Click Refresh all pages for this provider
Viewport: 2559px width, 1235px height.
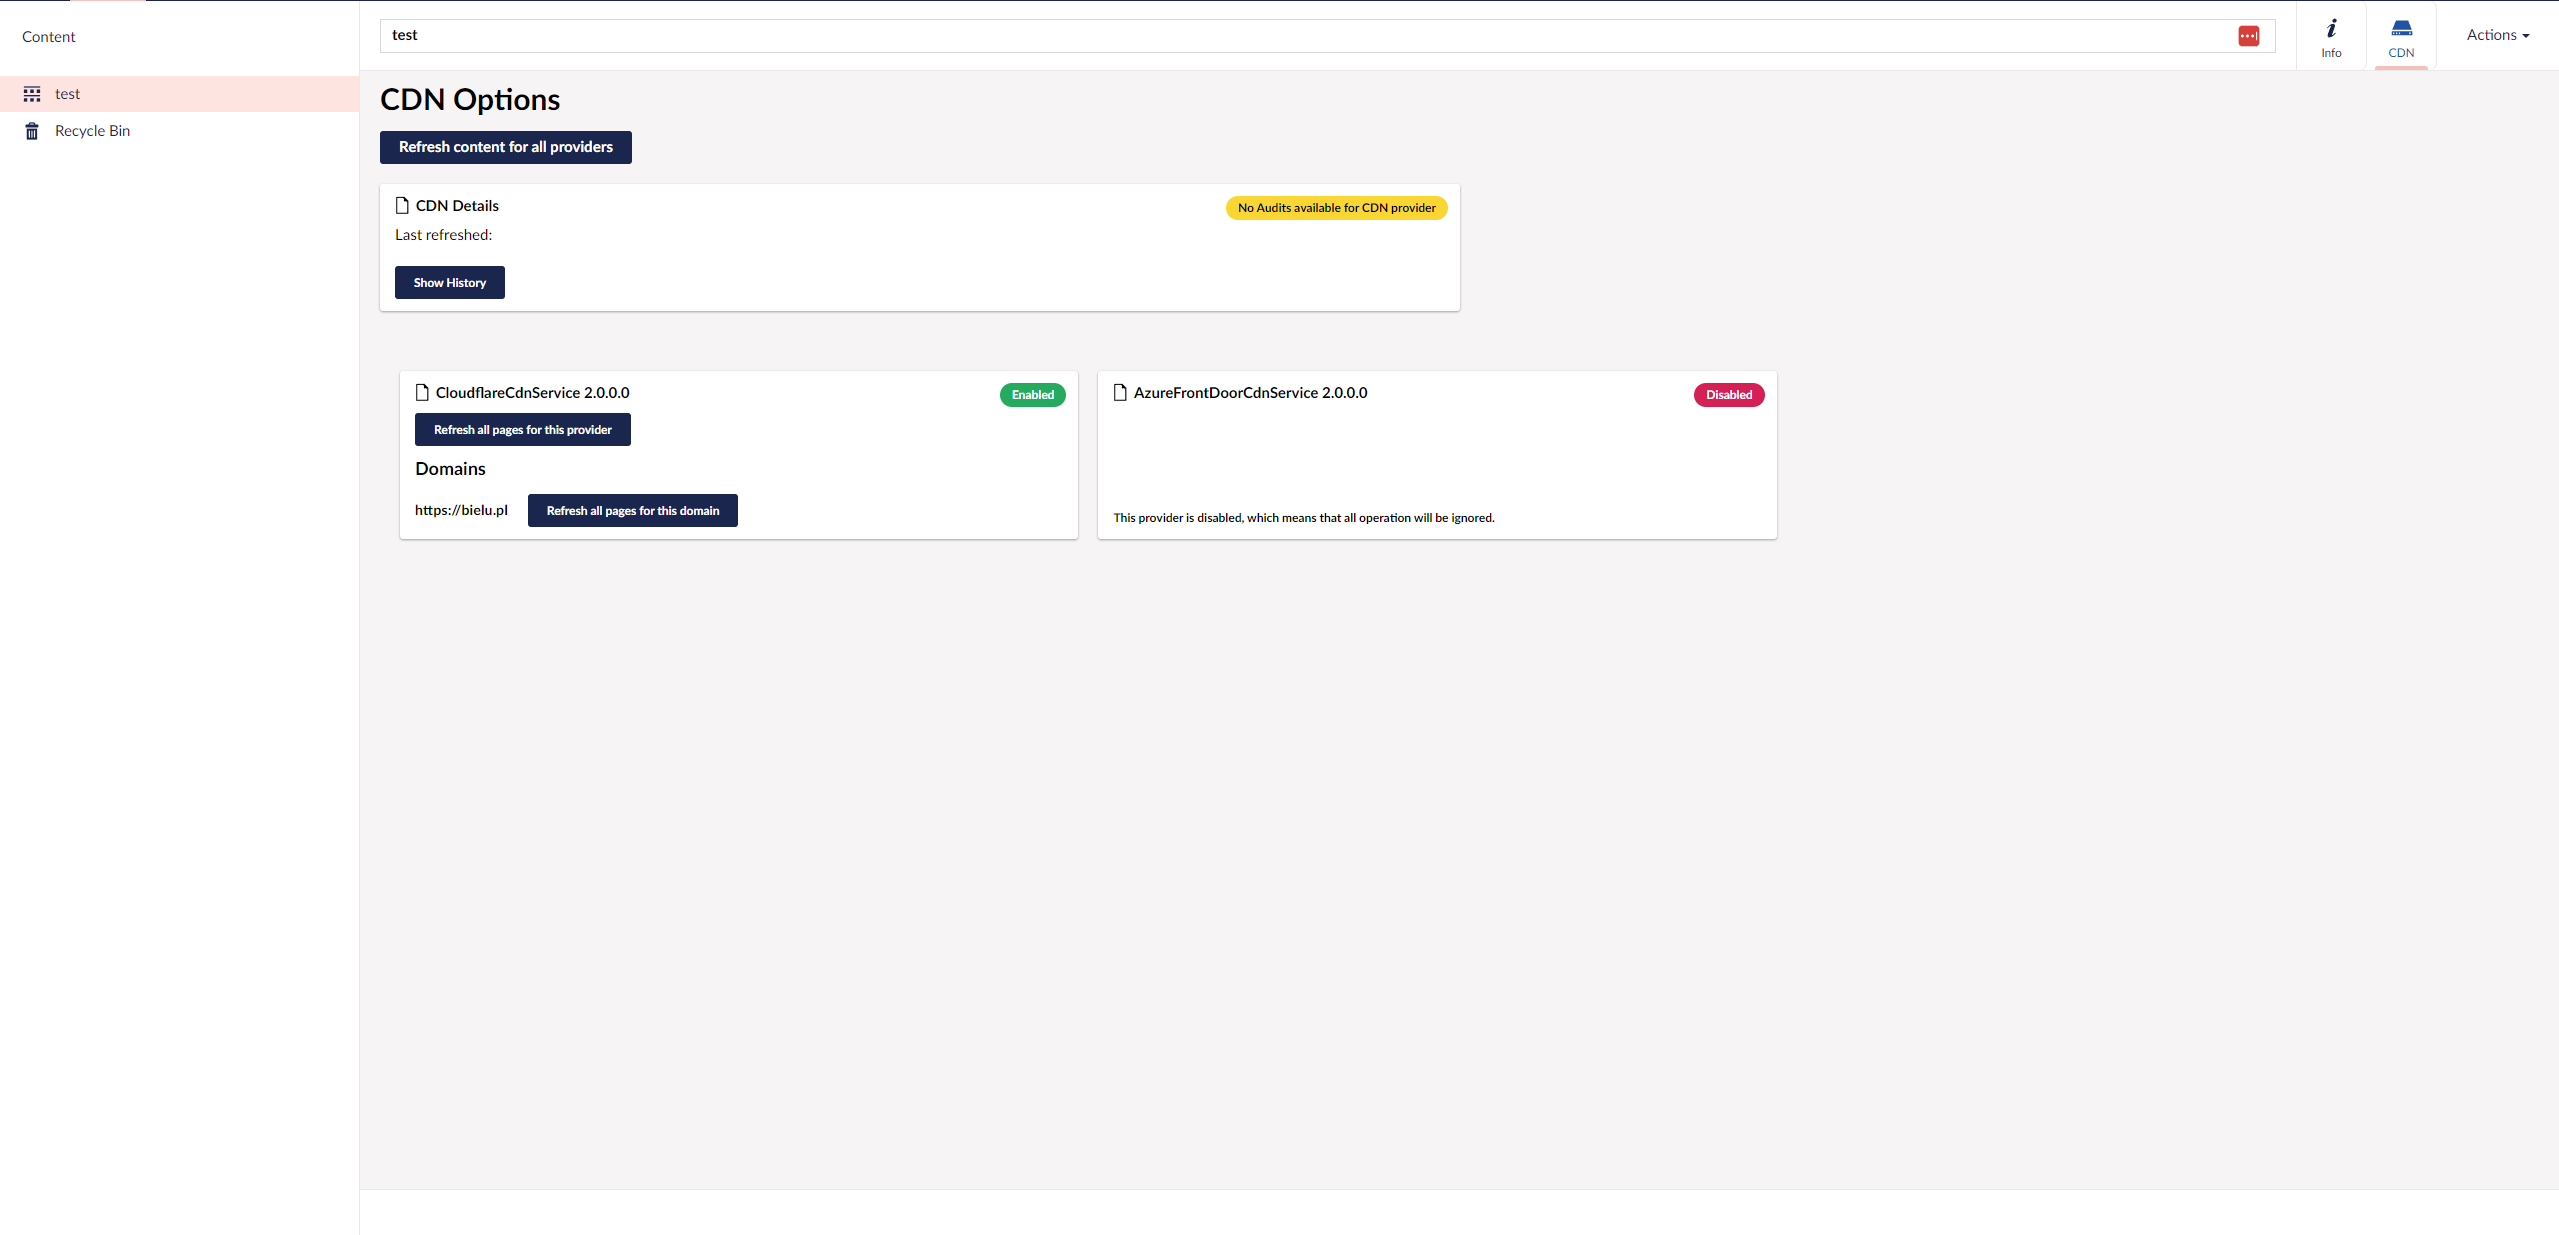point(522,430)
